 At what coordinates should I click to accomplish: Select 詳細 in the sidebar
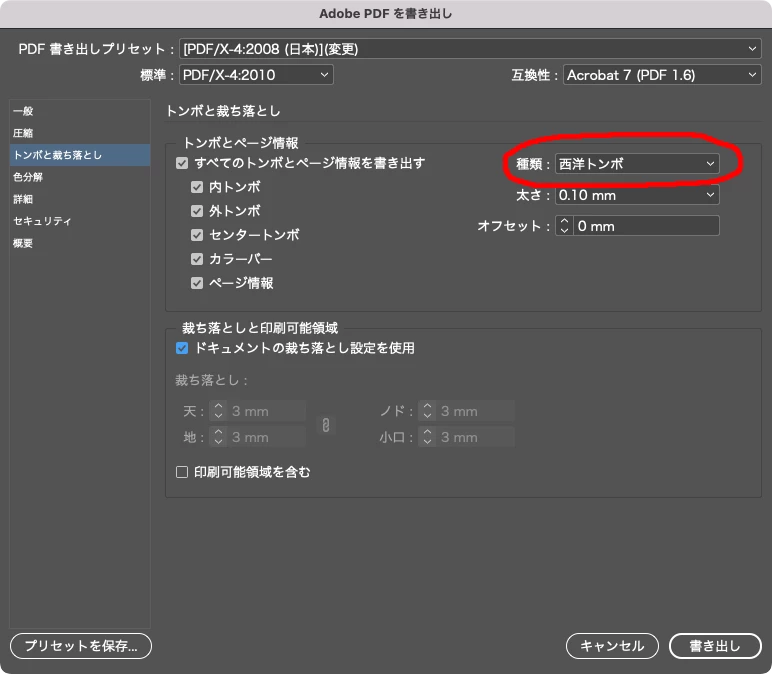[x=80, y=199]
